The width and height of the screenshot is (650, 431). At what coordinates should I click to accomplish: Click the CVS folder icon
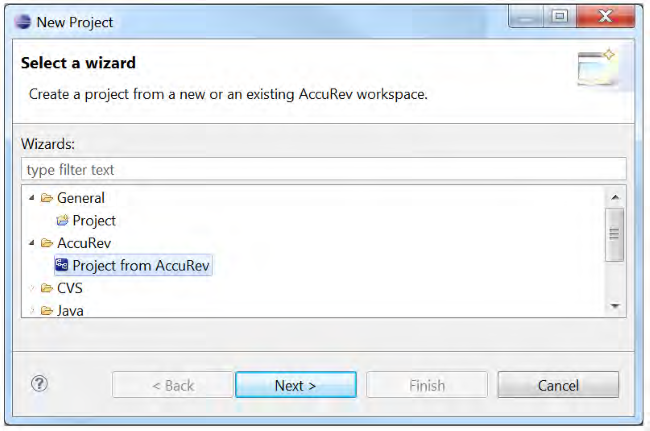pyautogui.click(x=47, y=288)
